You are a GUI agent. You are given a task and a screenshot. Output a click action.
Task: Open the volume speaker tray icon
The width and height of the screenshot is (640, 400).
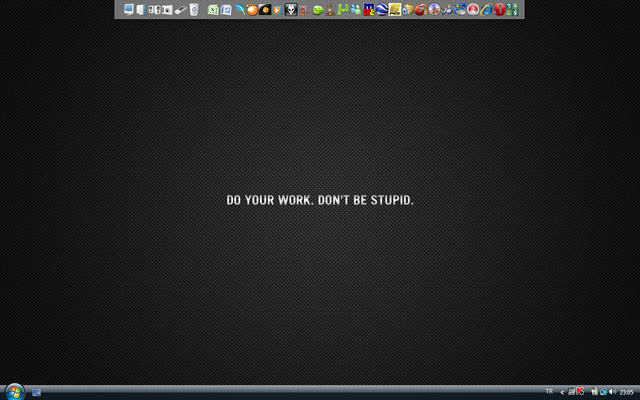[612, 392]
